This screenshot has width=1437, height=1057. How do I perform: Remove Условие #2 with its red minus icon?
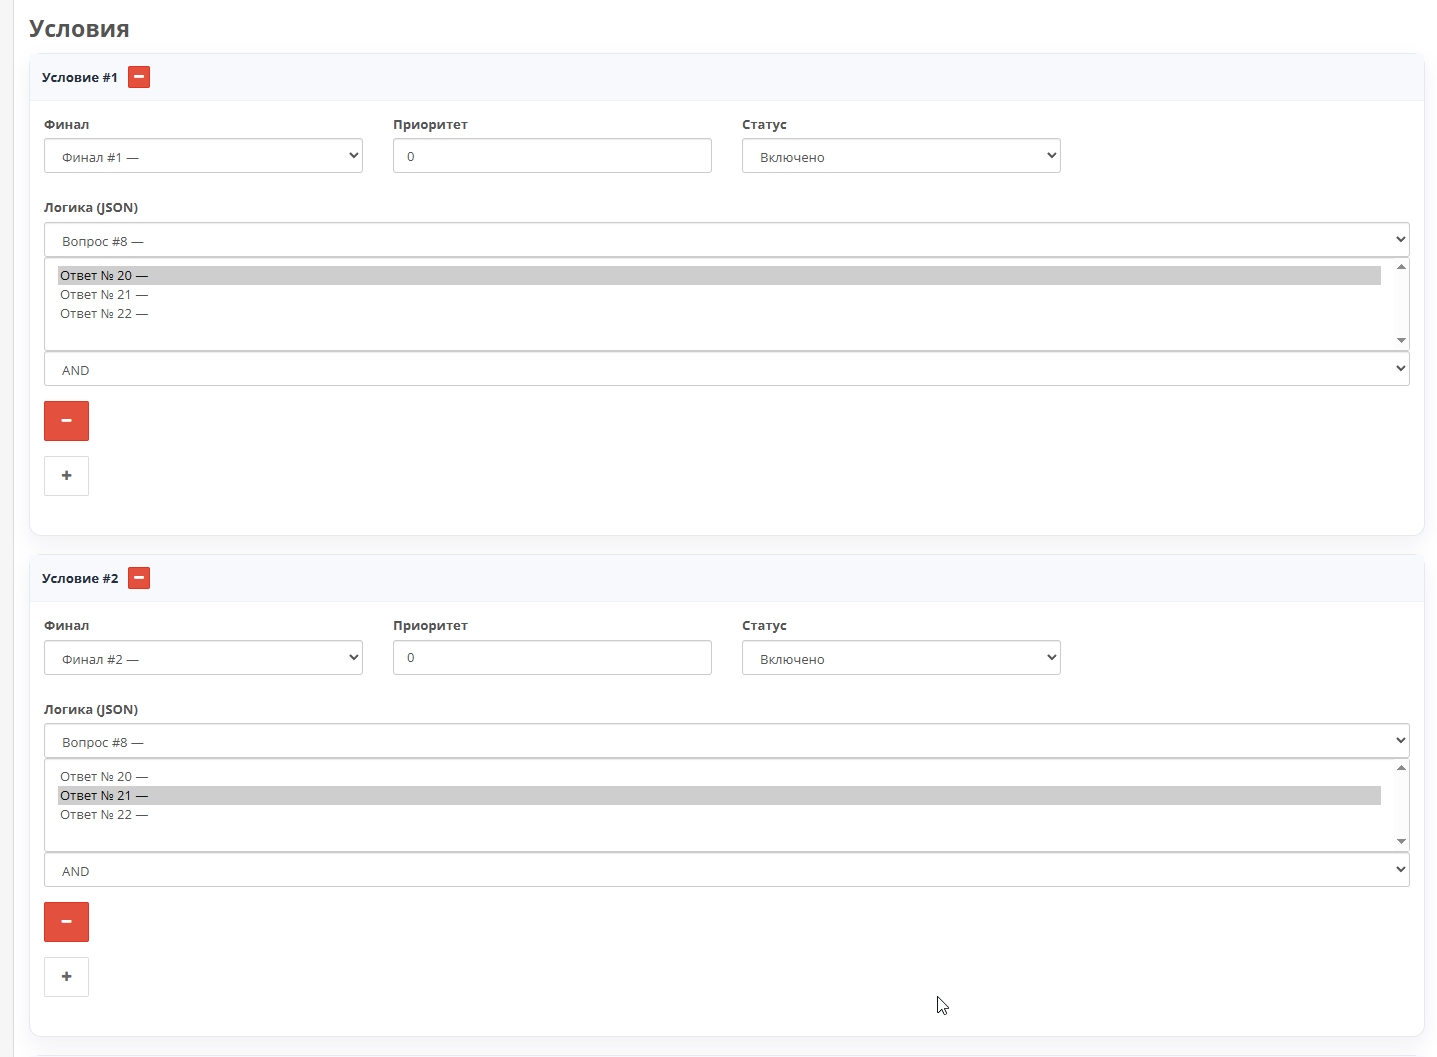coord(139,578)
